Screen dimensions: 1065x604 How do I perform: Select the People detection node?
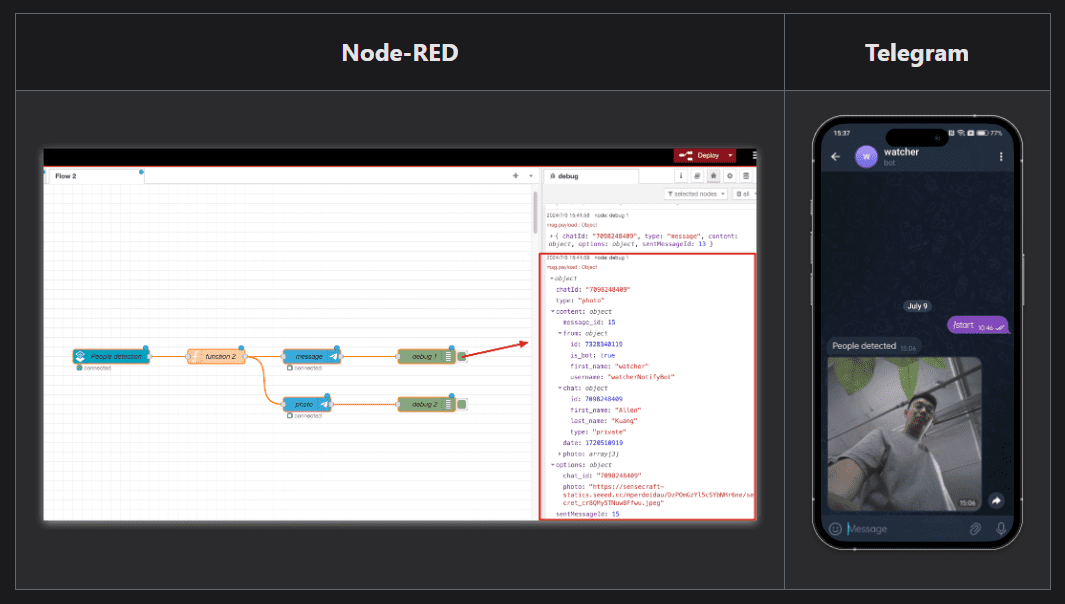pos(111,356)
